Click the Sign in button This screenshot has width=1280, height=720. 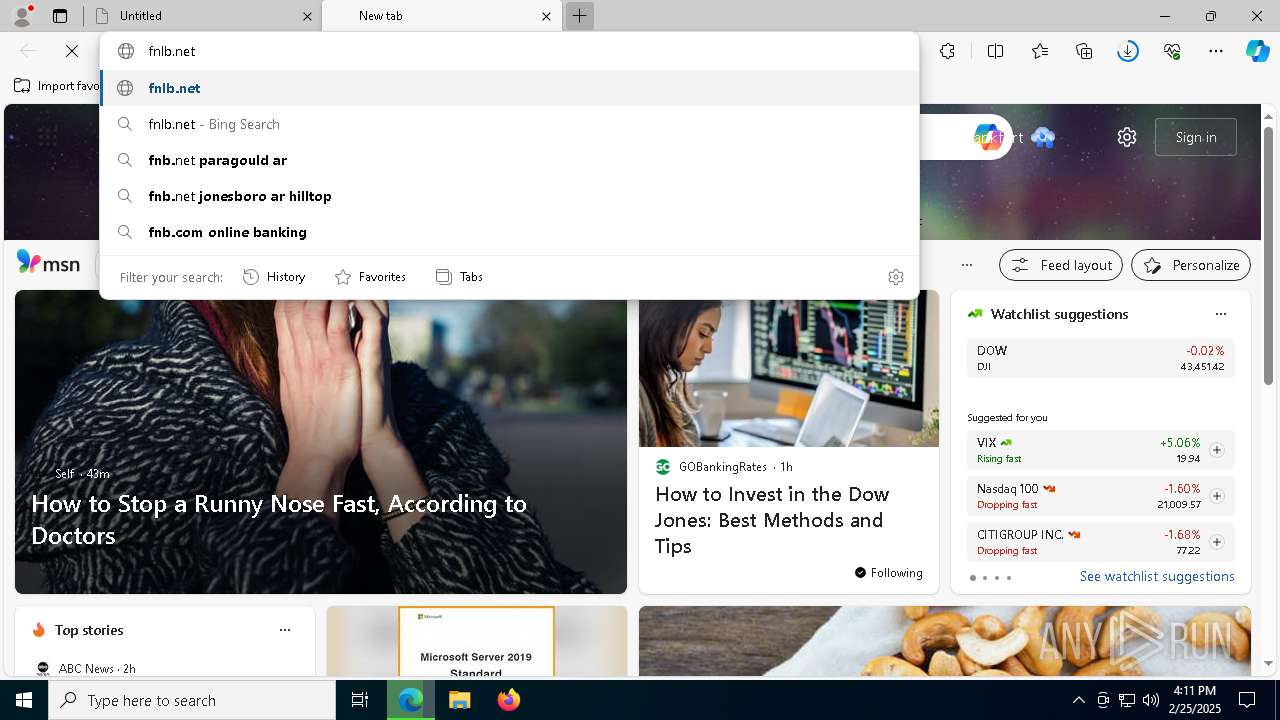[x=1196, y=137]
